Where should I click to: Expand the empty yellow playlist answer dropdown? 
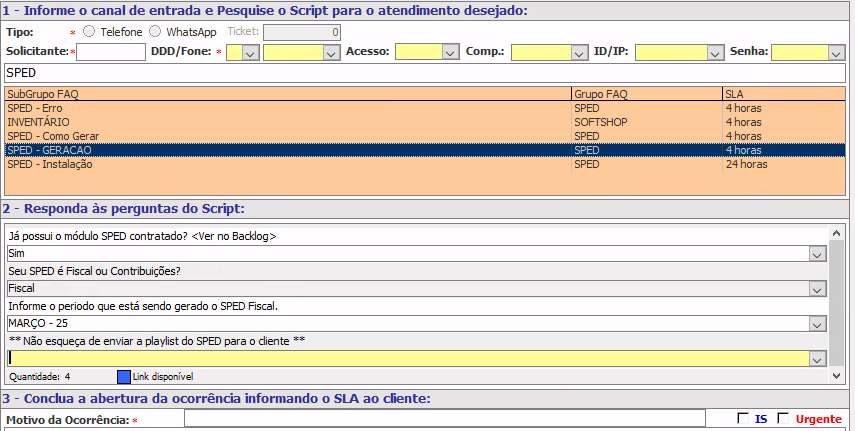tap(818, 358)
